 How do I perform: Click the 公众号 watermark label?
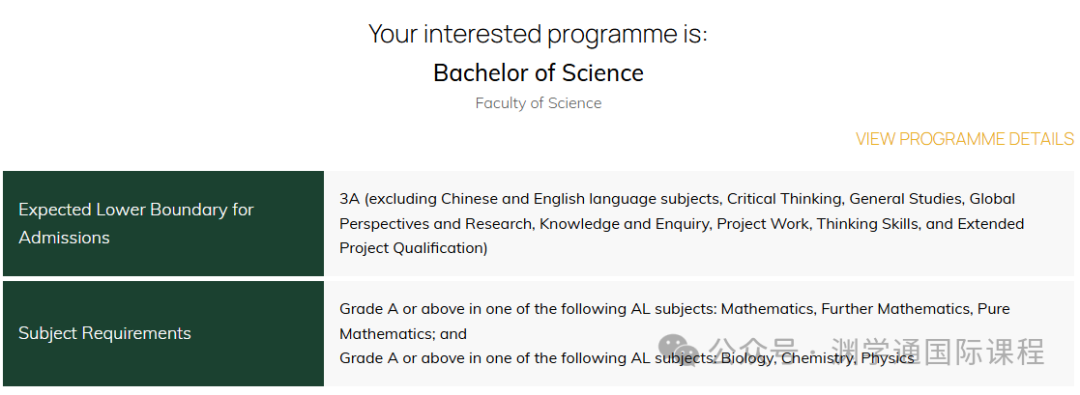[x=754, y=351]
